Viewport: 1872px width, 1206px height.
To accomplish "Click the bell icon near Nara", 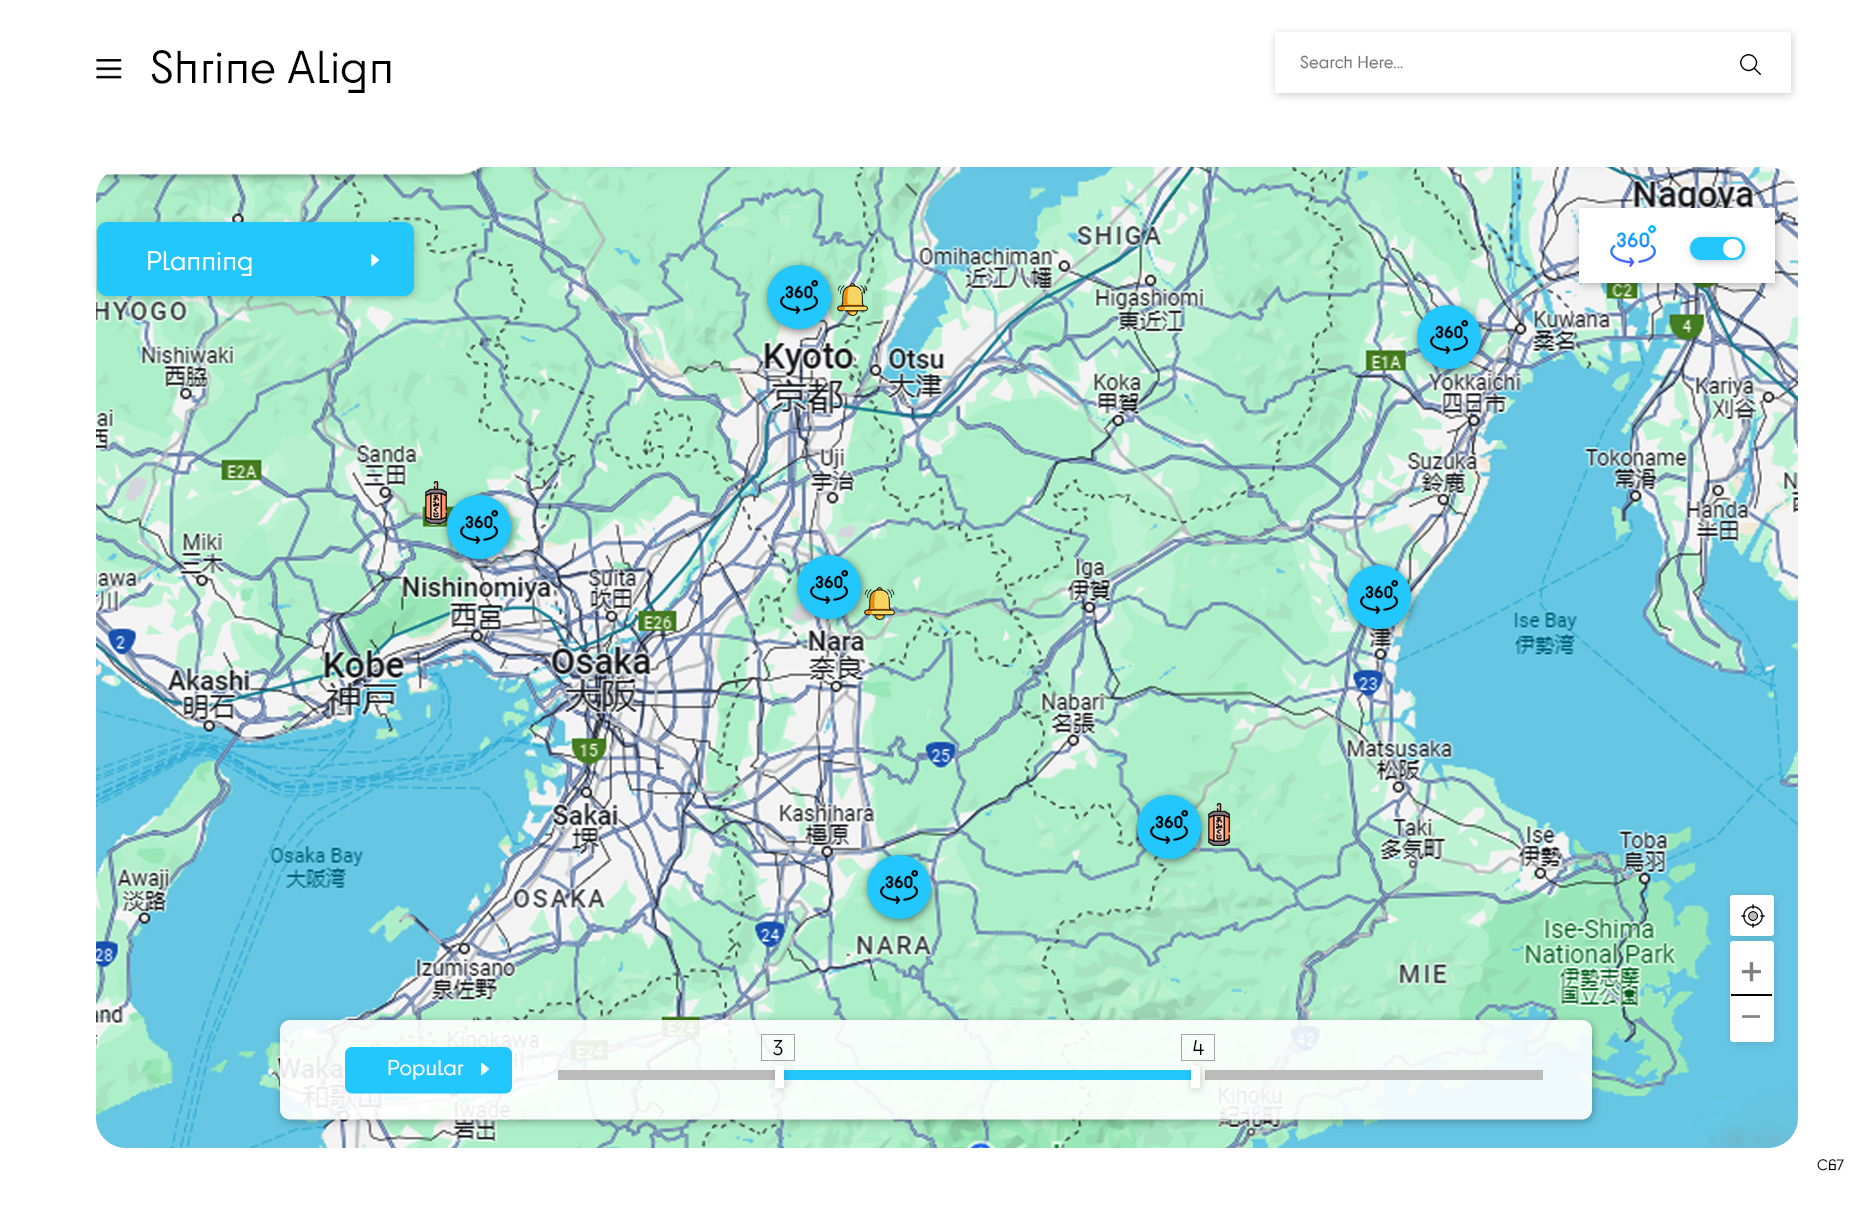I will pos(879,603).
